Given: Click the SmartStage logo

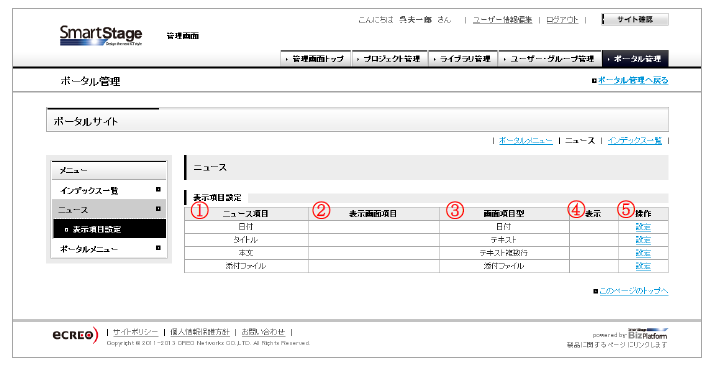Looking at the screenshot, I should click(101, 35).
